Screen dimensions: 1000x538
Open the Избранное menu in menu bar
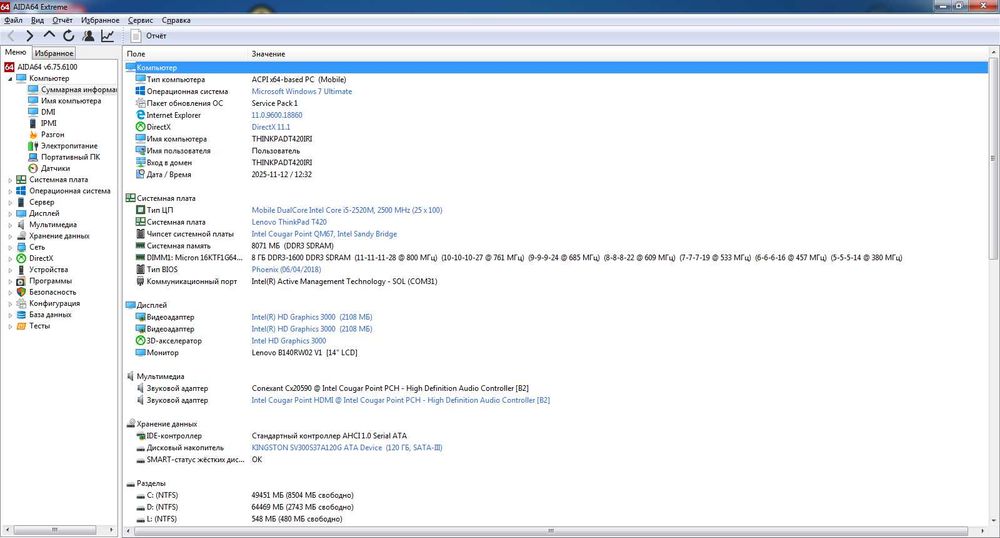pos(100,20)
